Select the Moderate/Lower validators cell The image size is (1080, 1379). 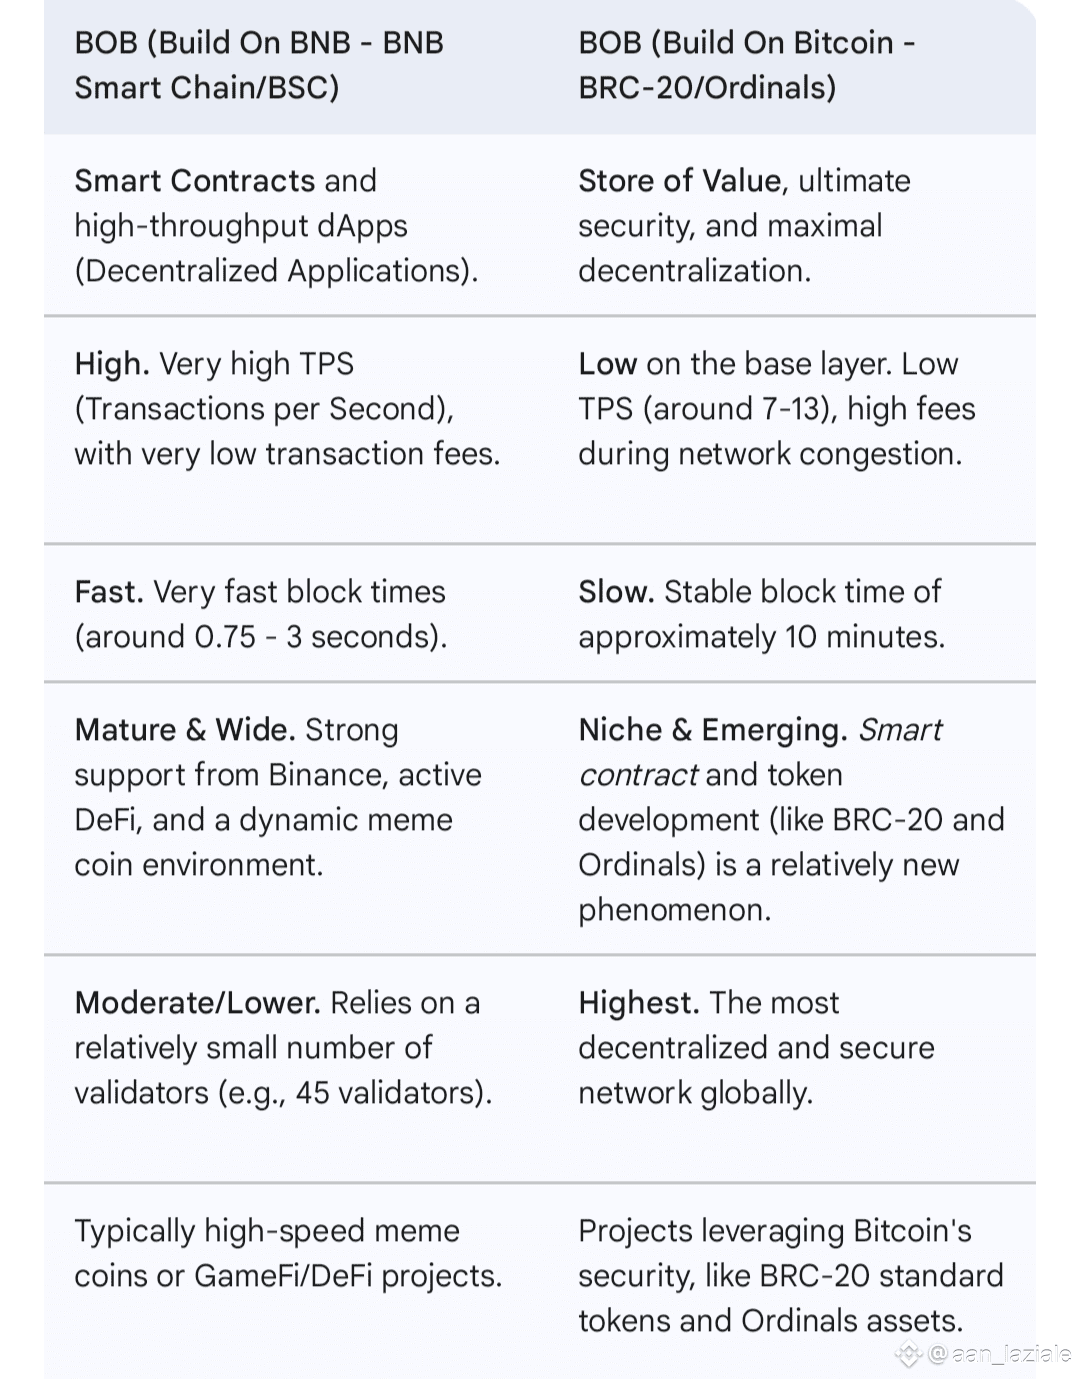[283, 1047]
